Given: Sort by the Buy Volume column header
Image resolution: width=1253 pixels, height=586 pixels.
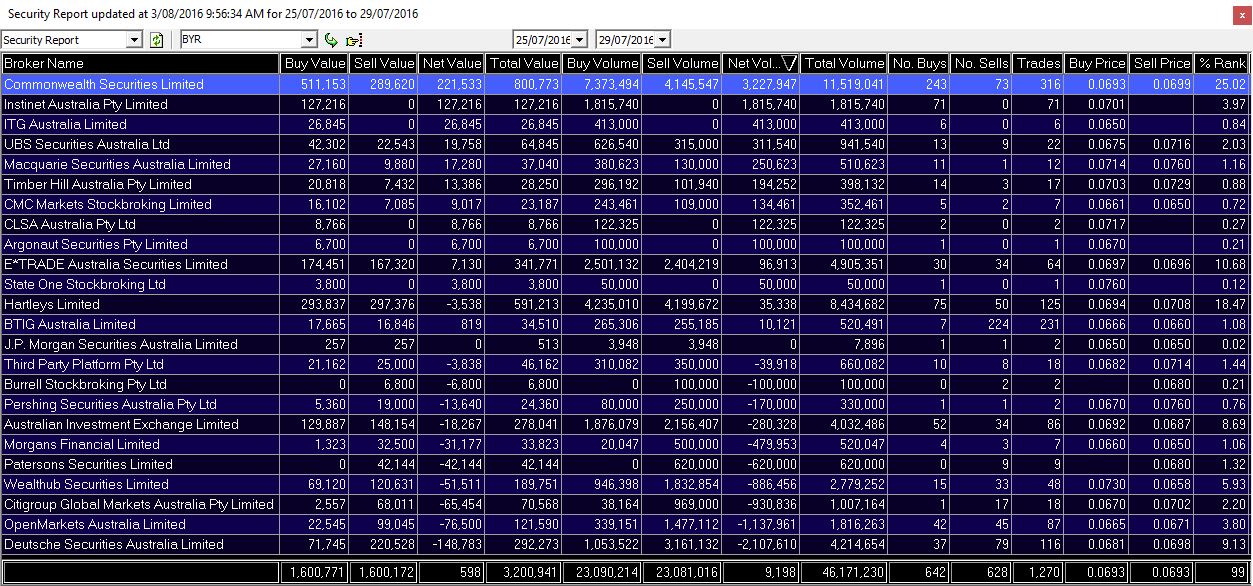Looking at the screenshot, I should [602, 63].
